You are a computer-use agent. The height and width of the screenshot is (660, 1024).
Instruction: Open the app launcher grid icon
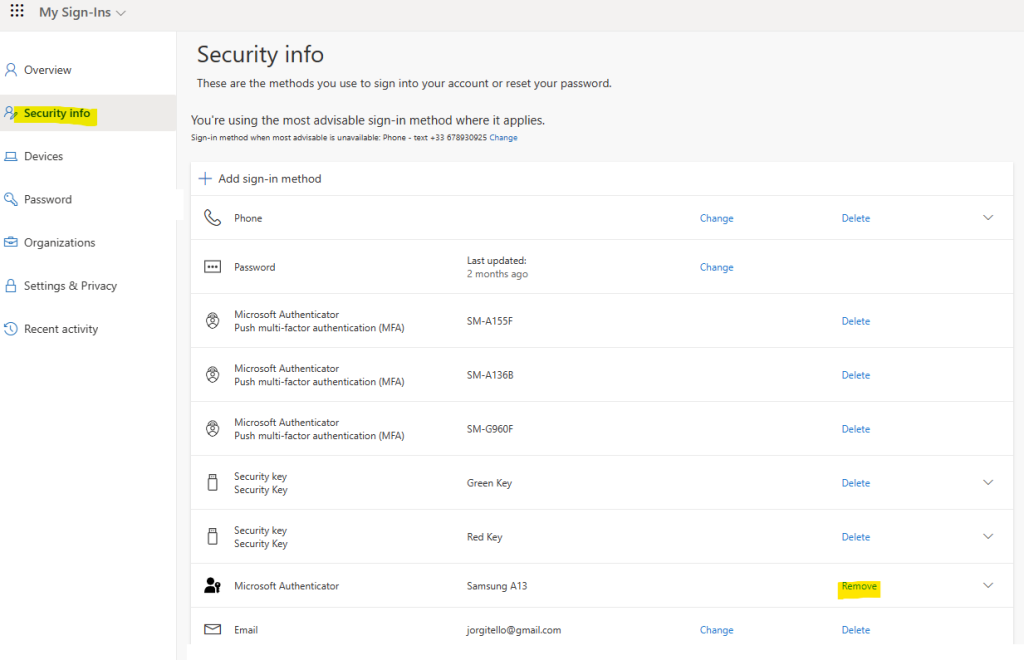(x=17, y=11)
